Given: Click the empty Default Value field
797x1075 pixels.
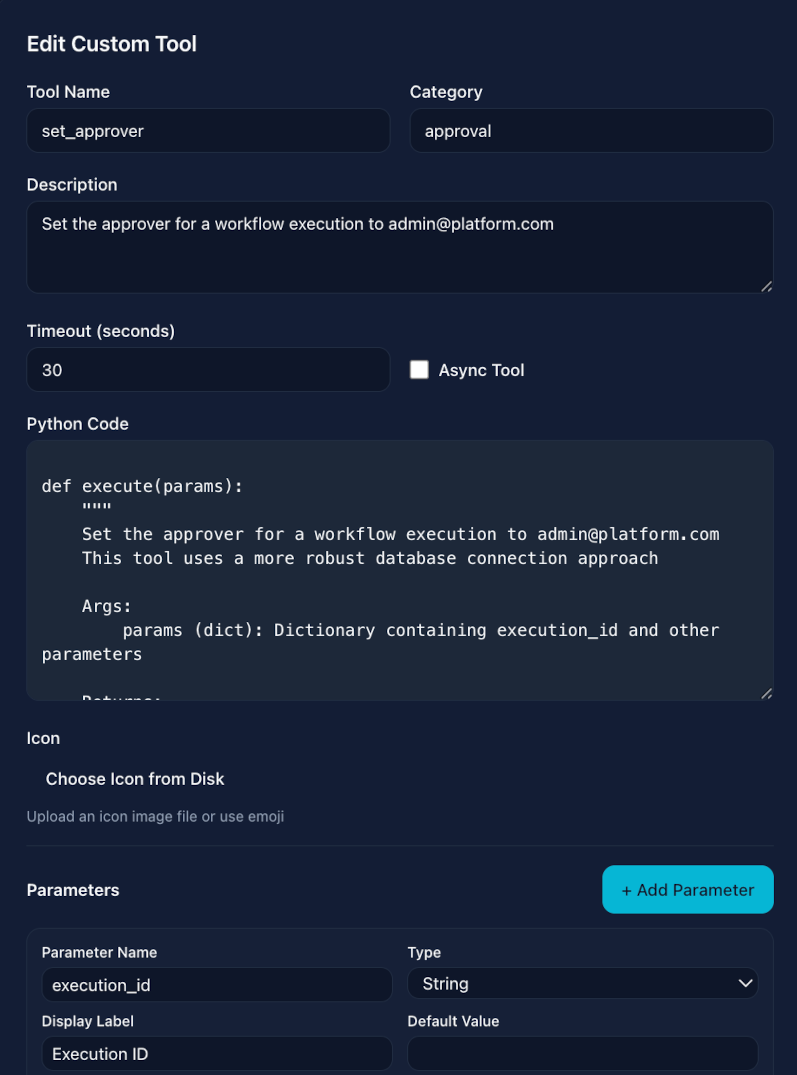Looking at the screenshot, I should (x=583, y=1053).
